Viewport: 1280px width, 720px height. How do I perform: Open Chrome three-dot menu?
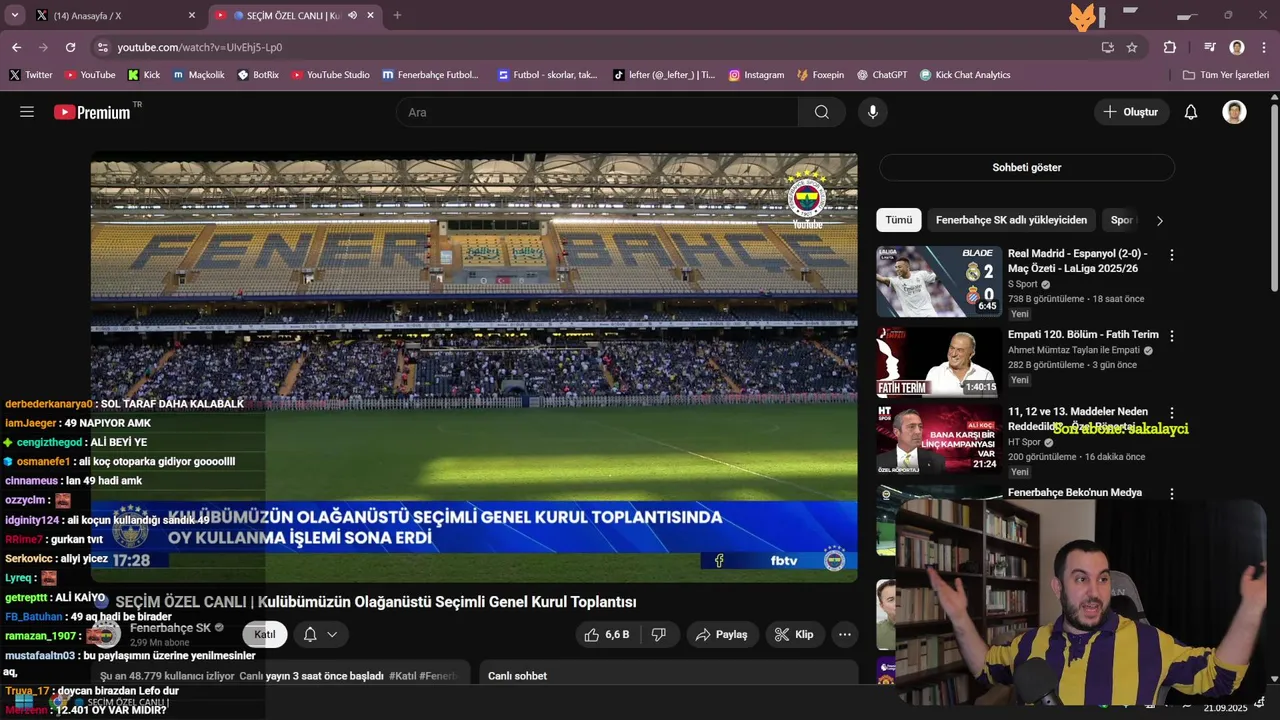coord(1262,47)
